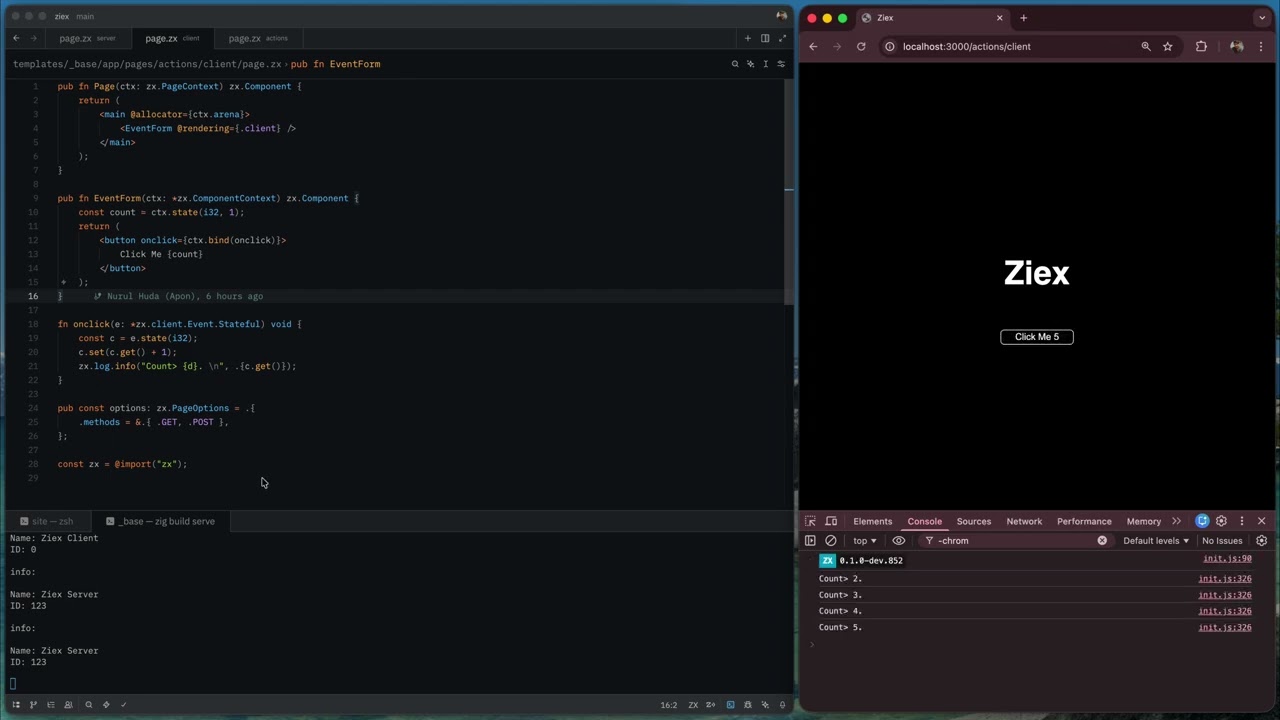The width and height of the screenshot is (1280, 720).
Task: Open the 'top' JavaScript context dropdown
Action: 864,541
